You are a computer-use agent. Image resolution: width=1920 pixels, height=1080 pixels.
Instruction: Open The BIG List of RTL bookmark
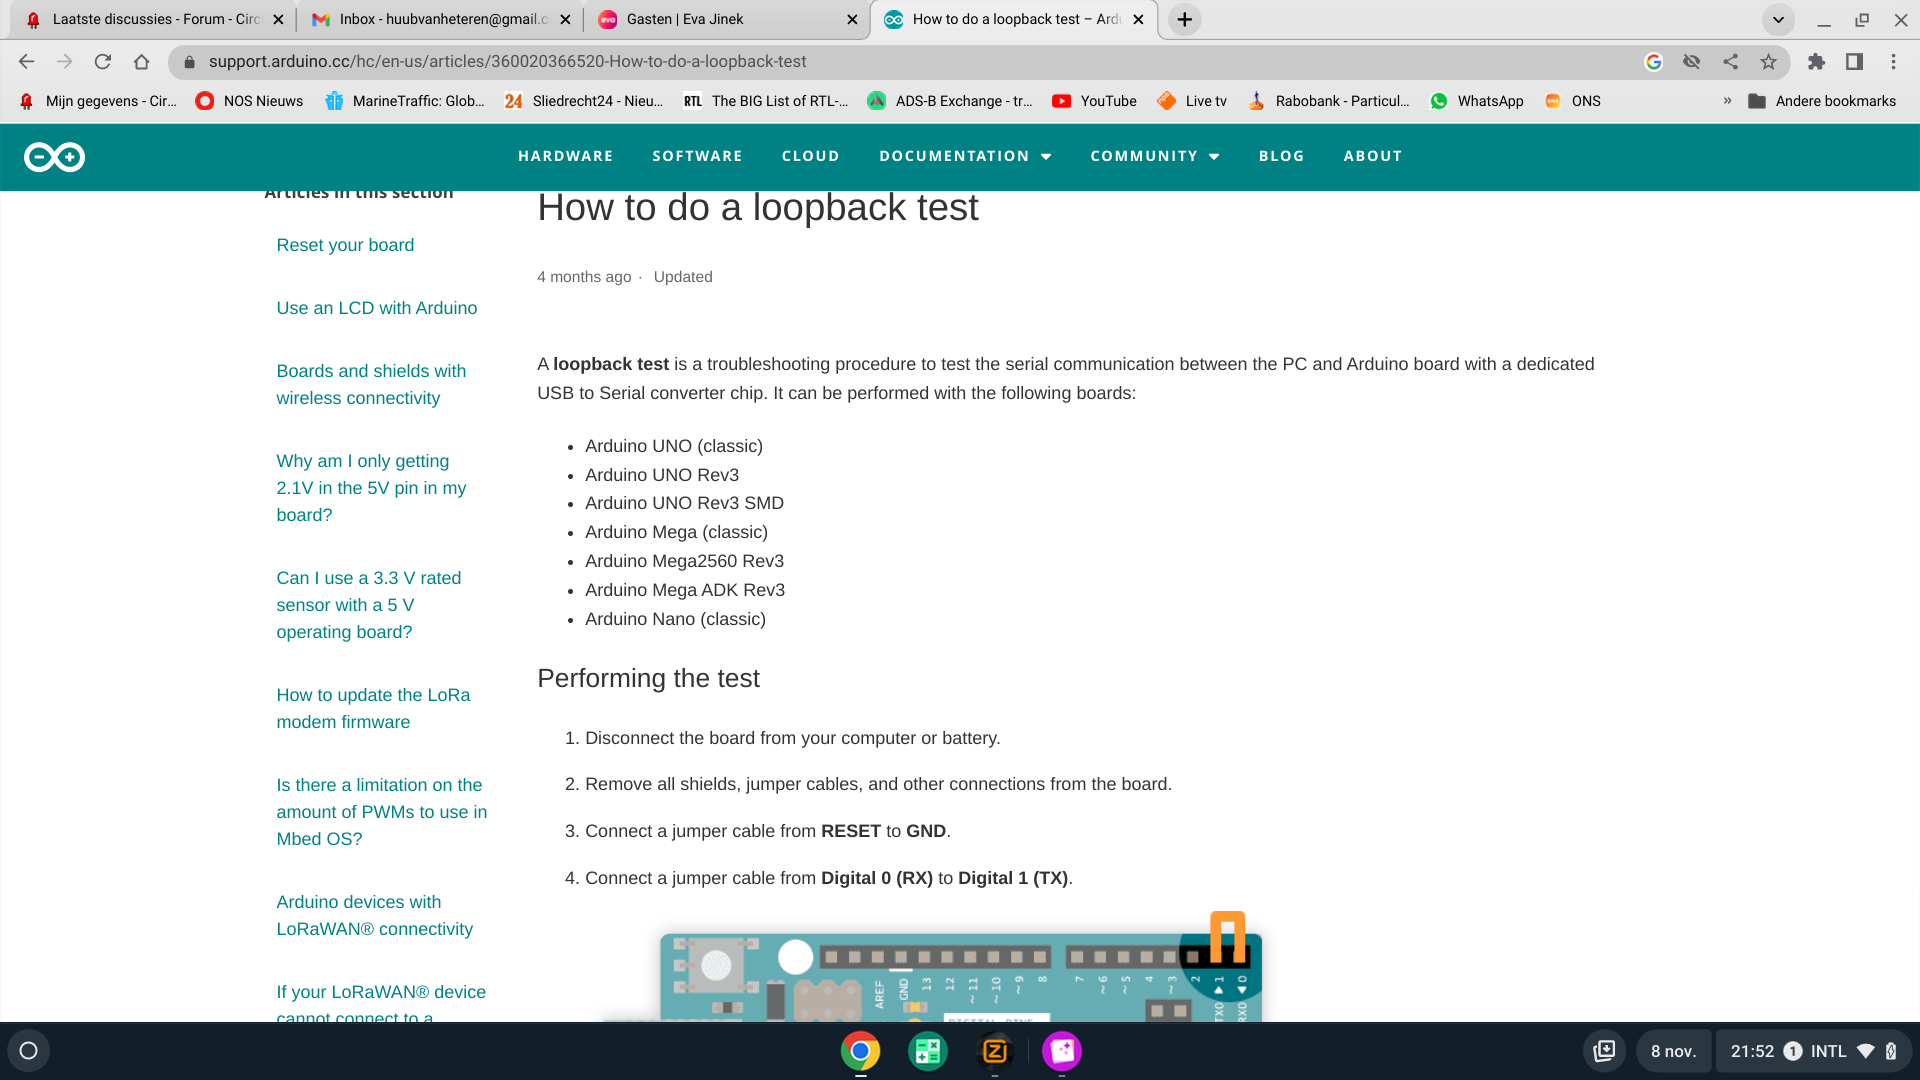pyautogui.click(x=765, y=101)
